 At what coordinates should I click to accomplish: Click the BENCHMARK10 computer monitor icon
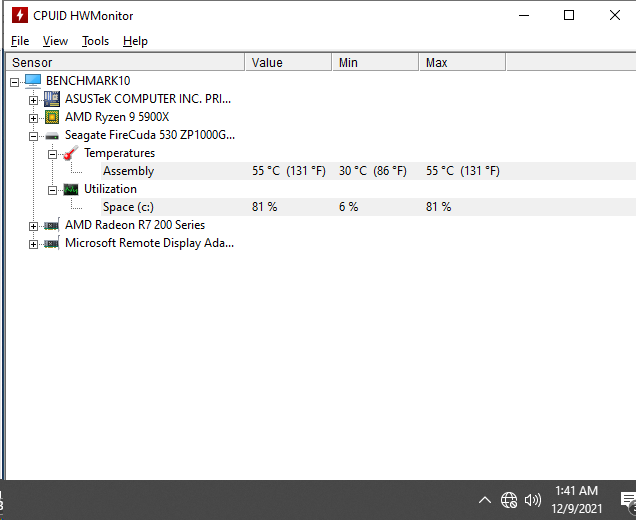click(33, 81)
